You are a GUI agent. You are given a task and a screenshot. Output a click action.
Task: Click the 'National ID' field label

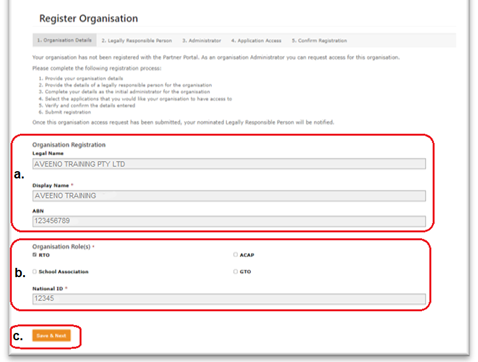click(48, 289)
